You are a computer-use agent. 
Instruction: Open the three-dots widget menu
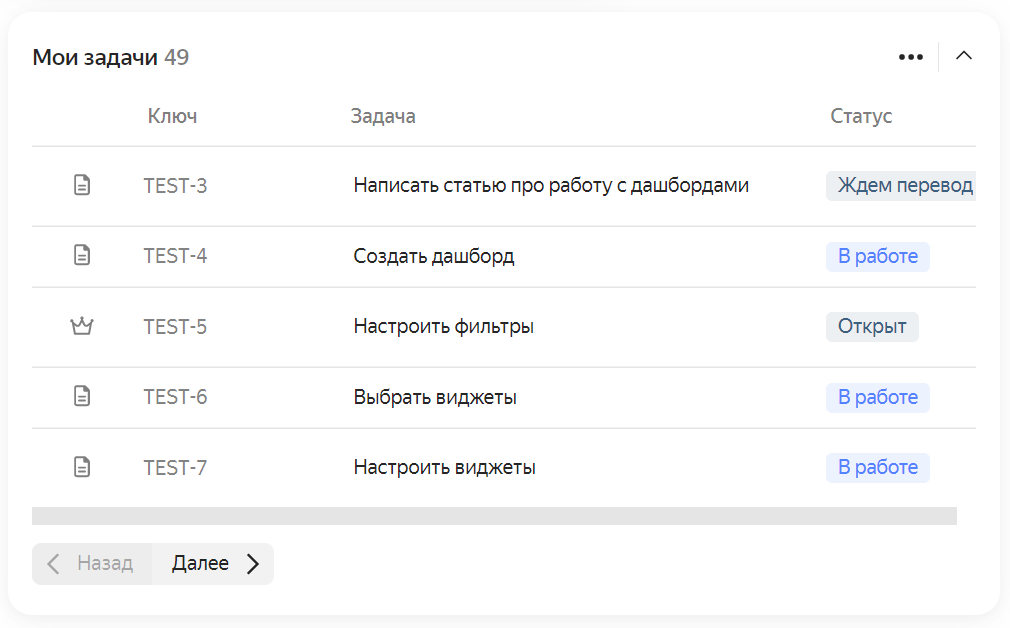(x=911, y=57)
